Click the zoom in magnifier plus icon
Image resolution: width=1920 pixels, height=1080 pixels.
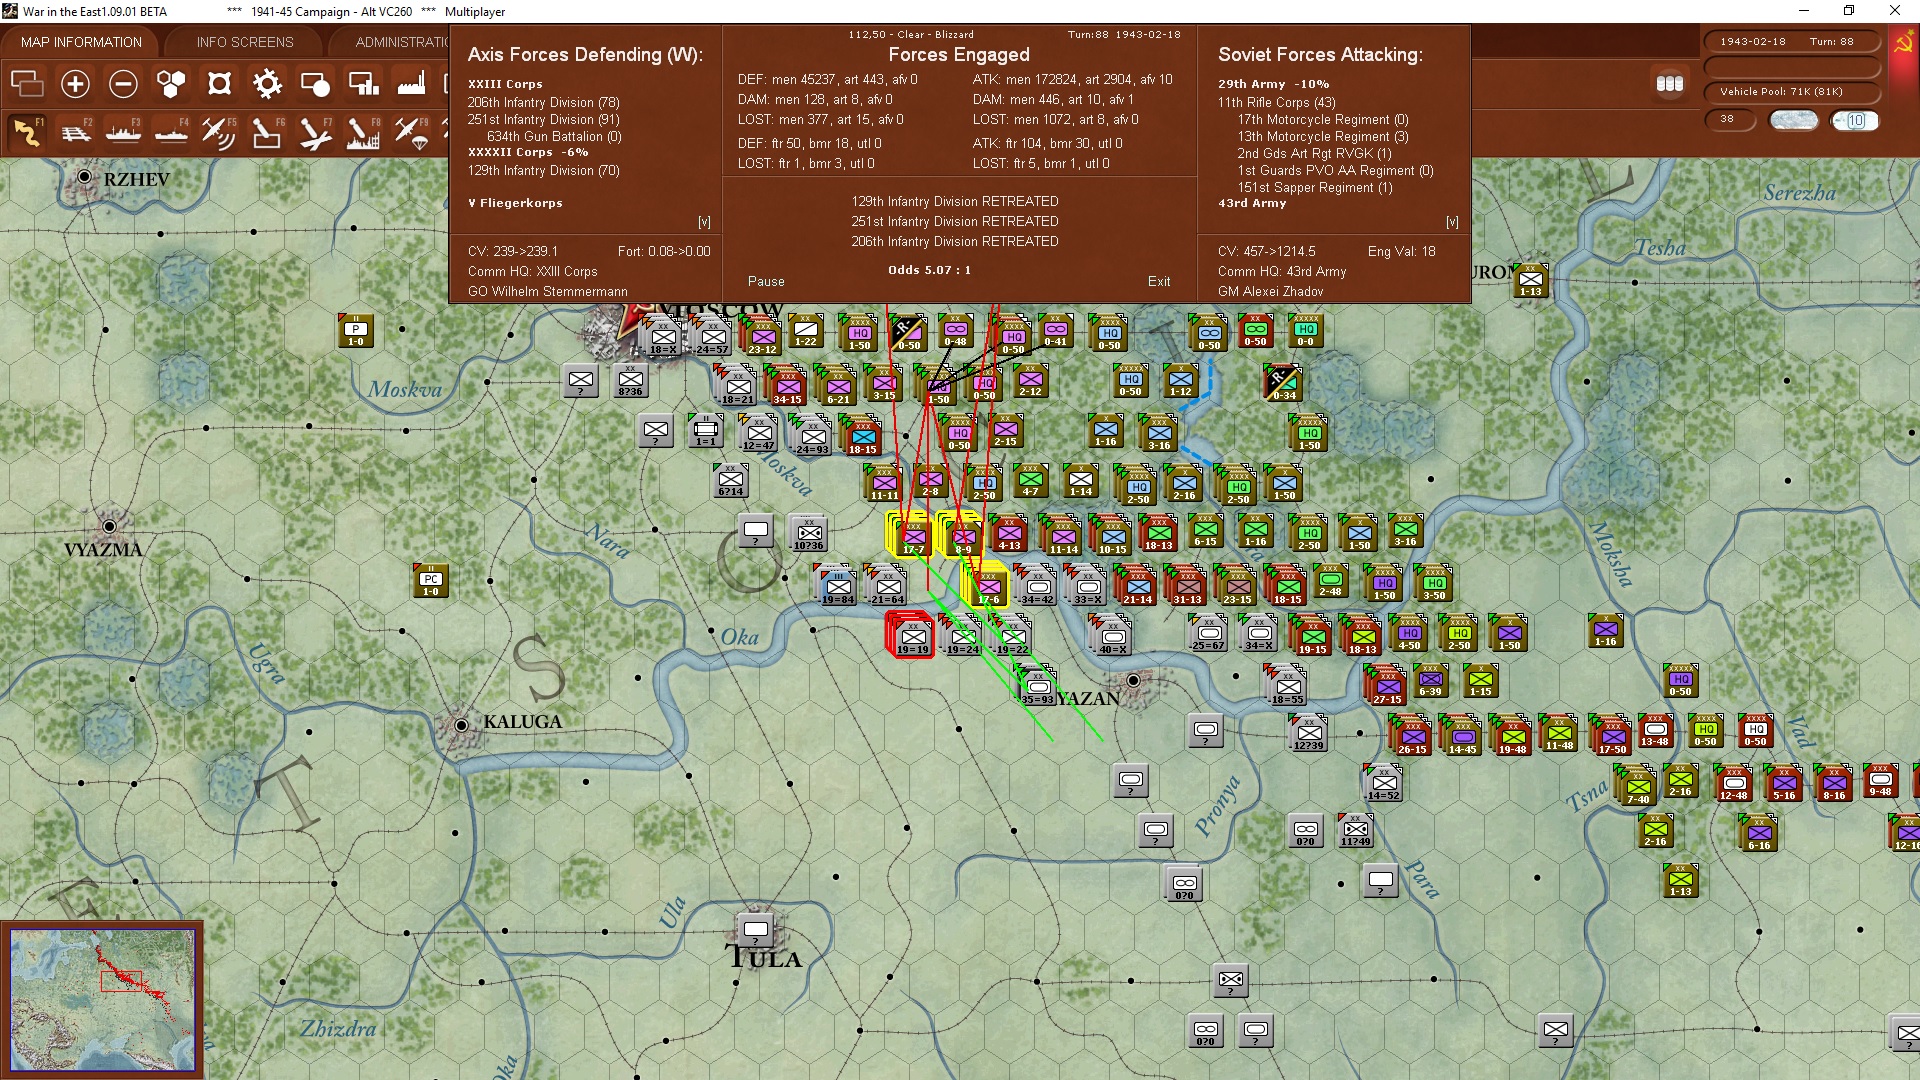75,84
